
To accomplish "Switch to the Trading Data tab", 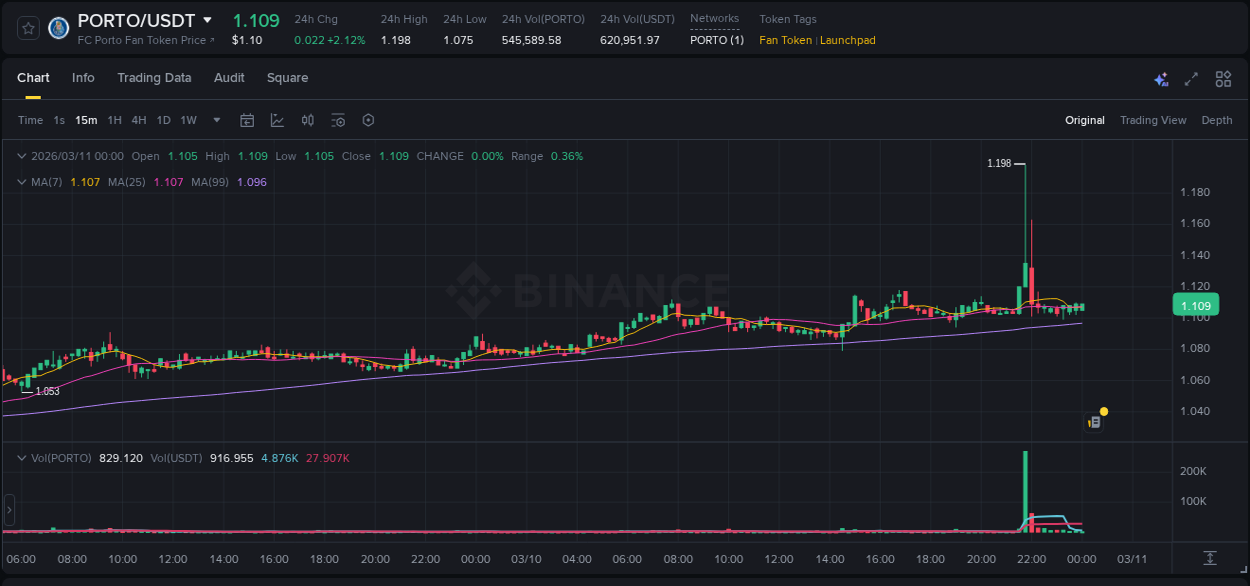I will tap(154, 78).
